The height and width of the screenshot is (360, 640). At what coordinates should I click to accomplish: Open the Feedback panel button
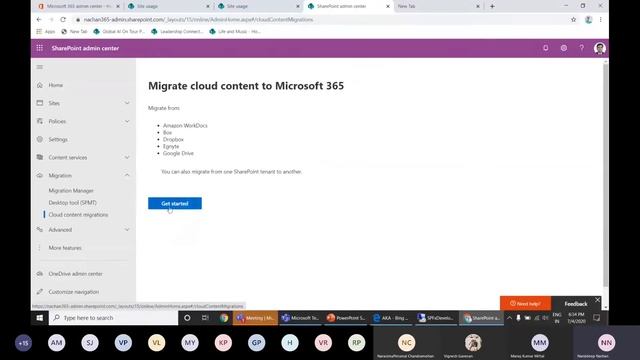point(576,304)
